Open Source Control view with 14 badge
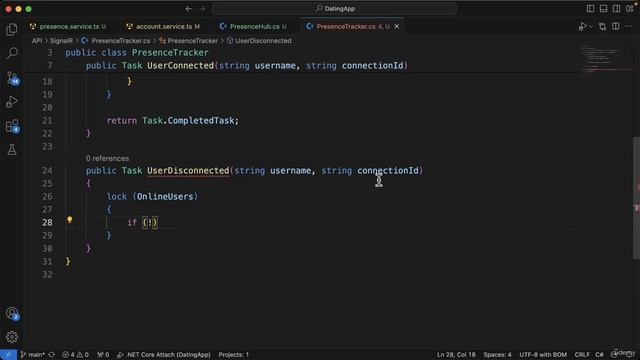640x360 pixels. coord(12,78)
